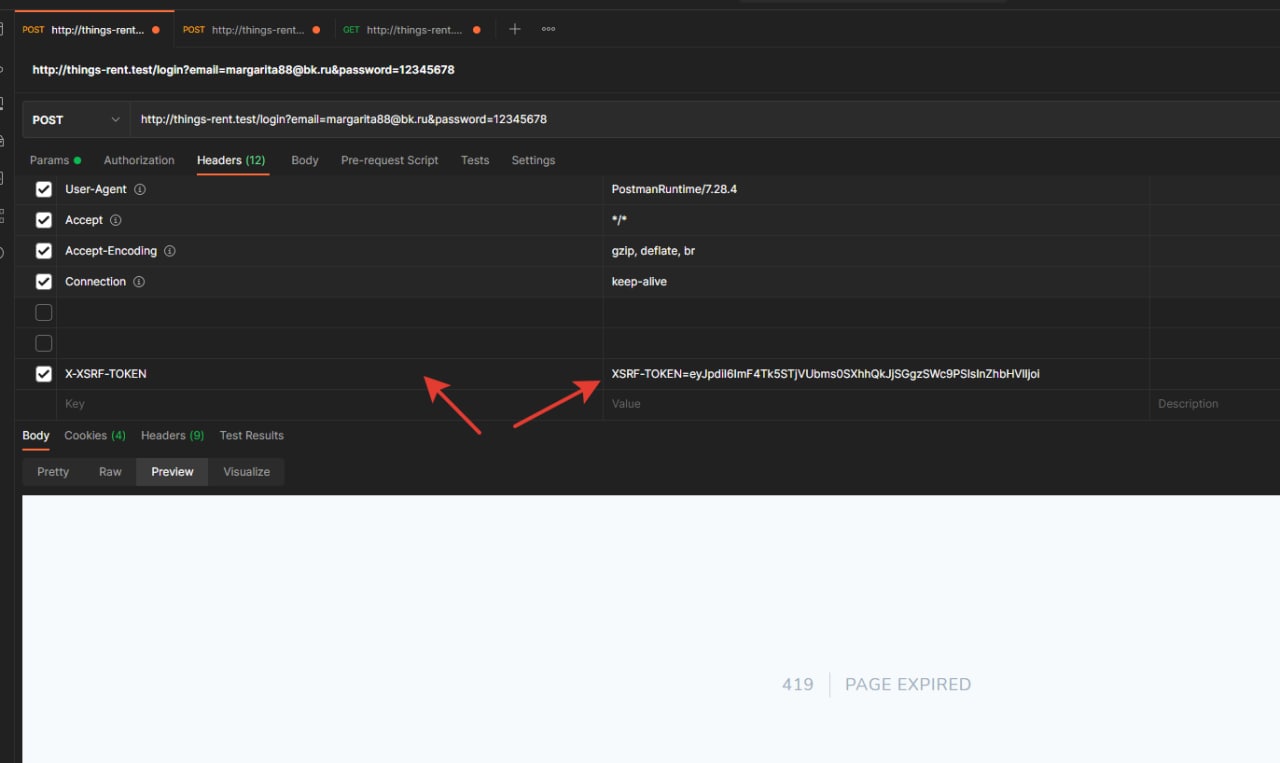The width and height of the screenshot is (1280, 763).
Task: Select the response Body tab
Action: [x=36, y=436]
